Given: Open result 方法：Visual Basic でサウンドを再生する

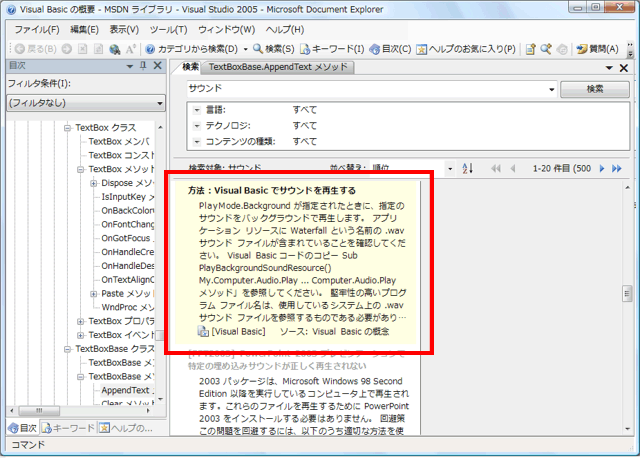Looking at the screenshot, I should click(x=272, y=191).
